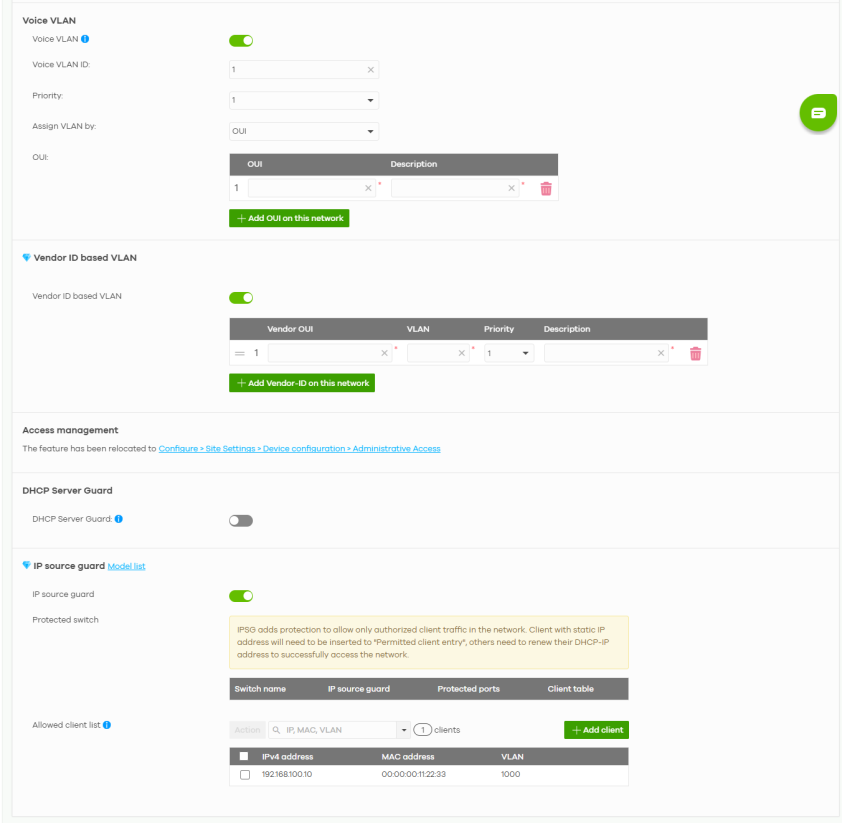Check the 192.168.100.10 client checkbox

tap(245, 775)
